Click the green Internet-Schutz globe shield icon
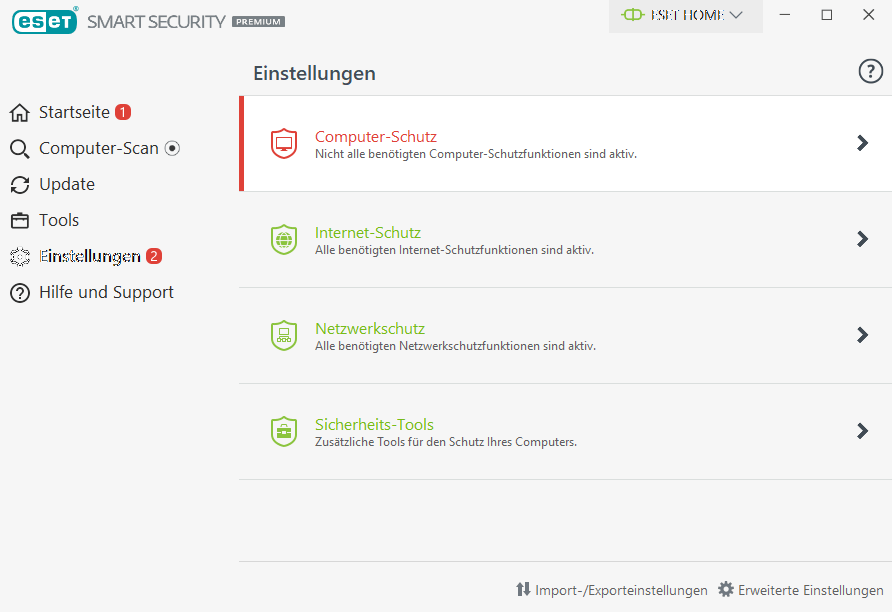Screen dimensions: 892x612 [284, 239]
